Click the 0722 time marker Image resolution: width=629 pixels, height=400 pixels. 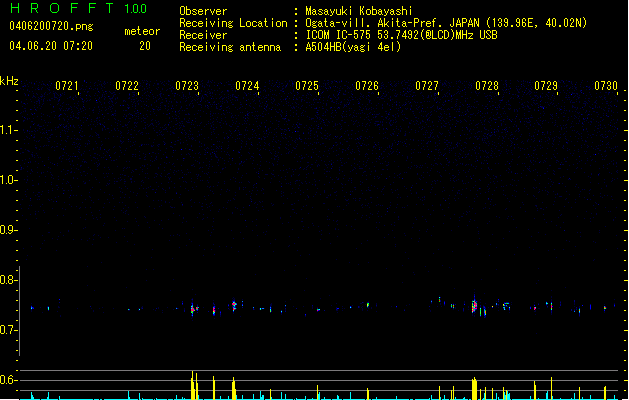tap(127, 86)
